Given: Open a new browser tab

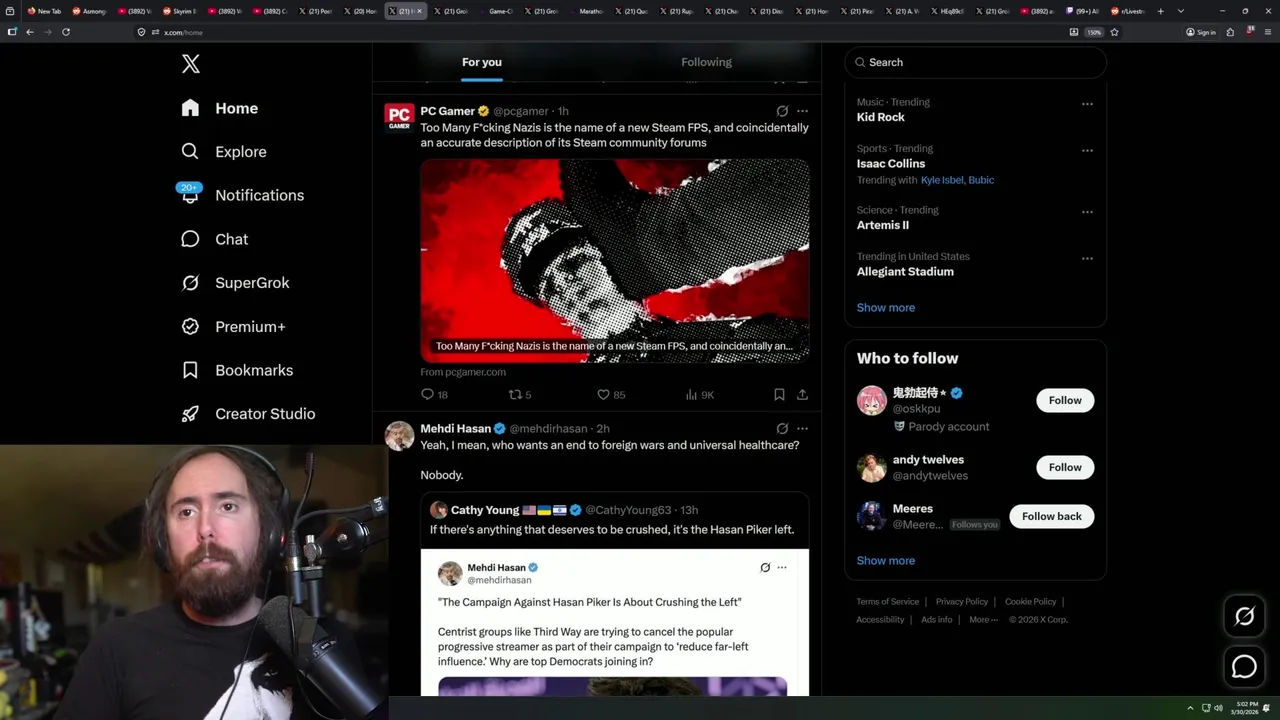Looking at the screenshot, I should point(1160,11).
